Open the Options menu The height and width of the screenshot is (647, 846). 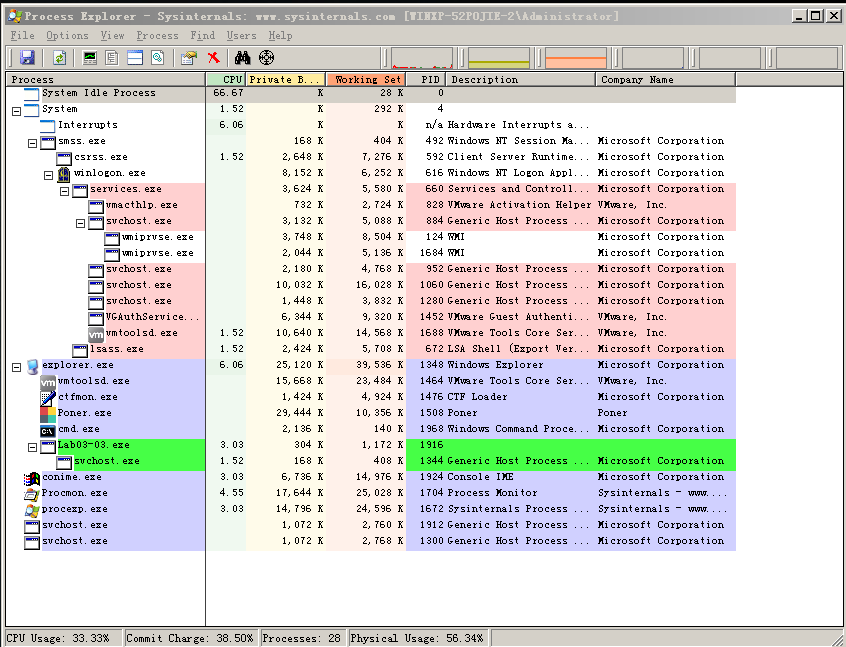67,35
